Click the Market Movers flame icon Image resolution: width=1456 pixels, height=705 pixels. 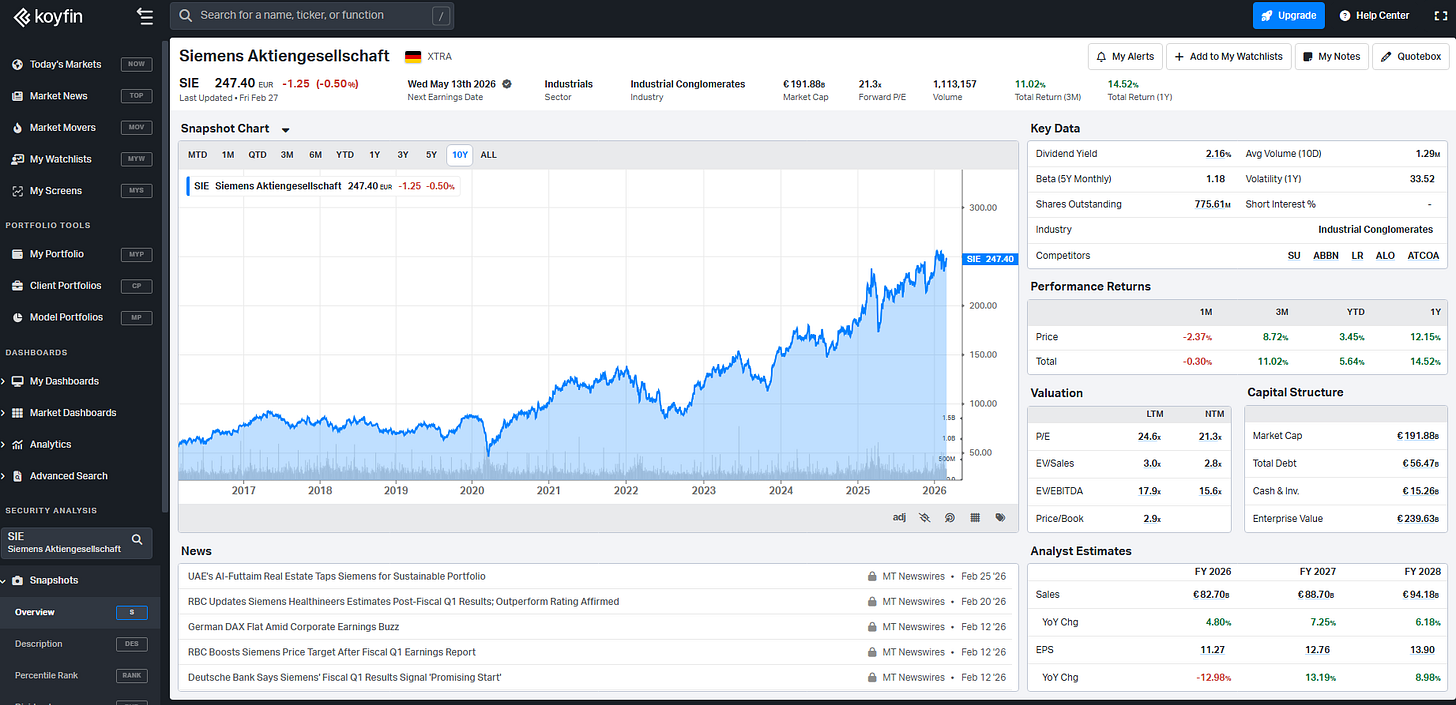point(17,128)
